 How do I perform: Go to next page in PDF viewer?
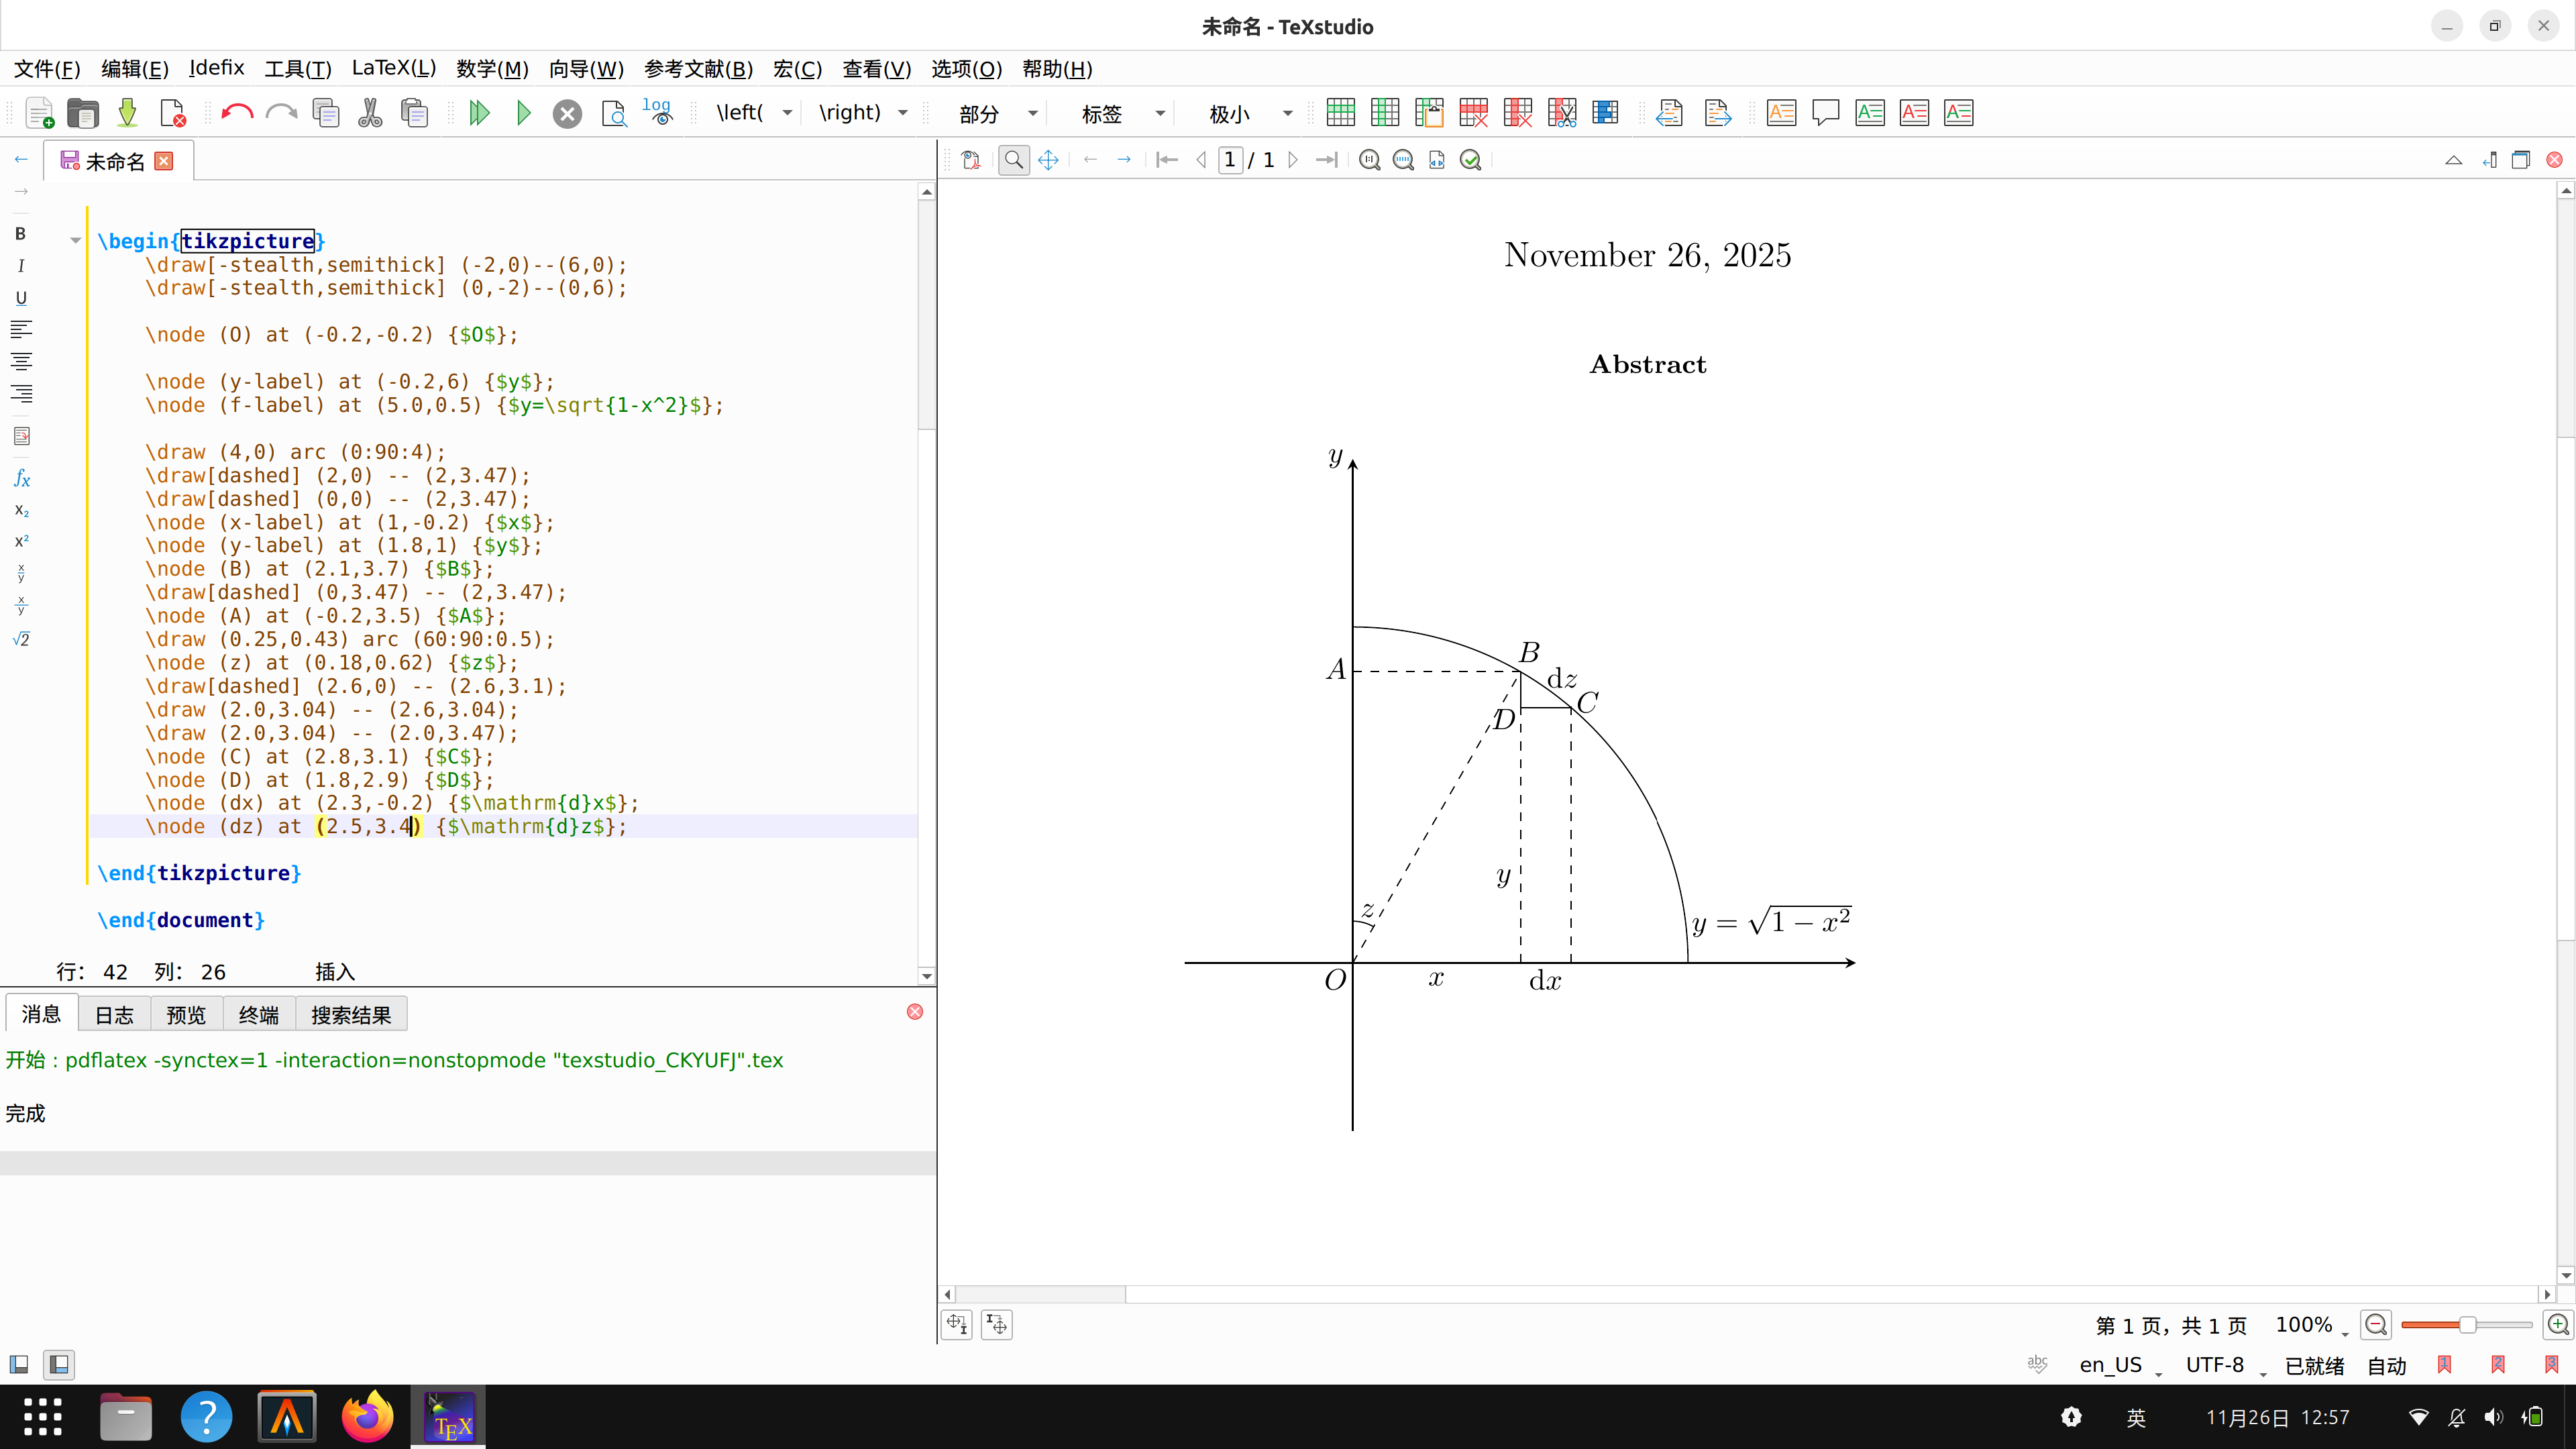tap(1293, 160)
